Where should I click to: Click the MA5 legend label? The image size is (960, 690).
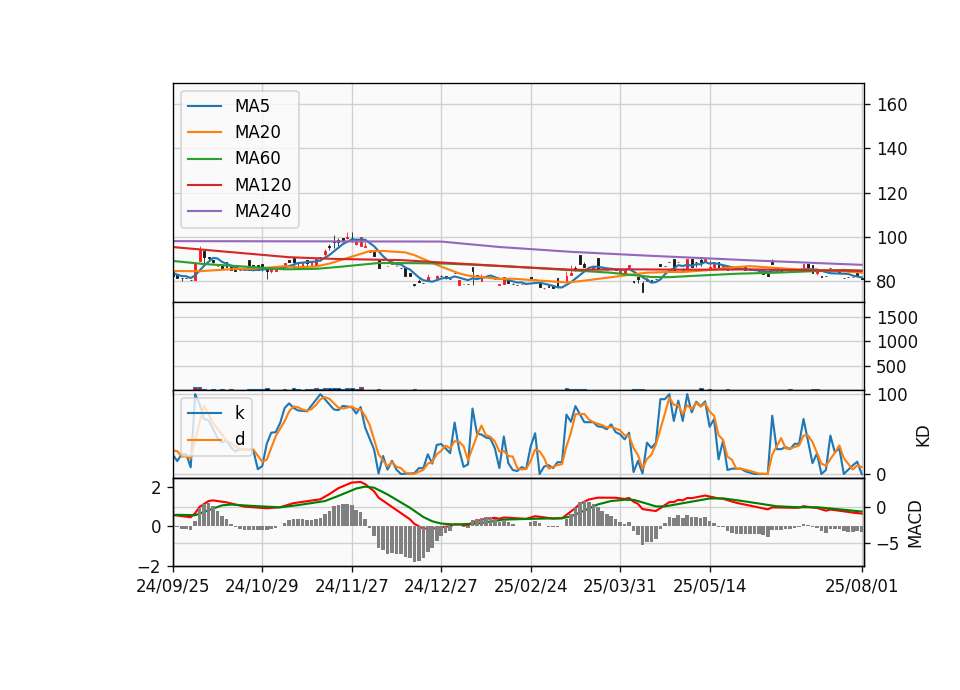click(252, 106)
